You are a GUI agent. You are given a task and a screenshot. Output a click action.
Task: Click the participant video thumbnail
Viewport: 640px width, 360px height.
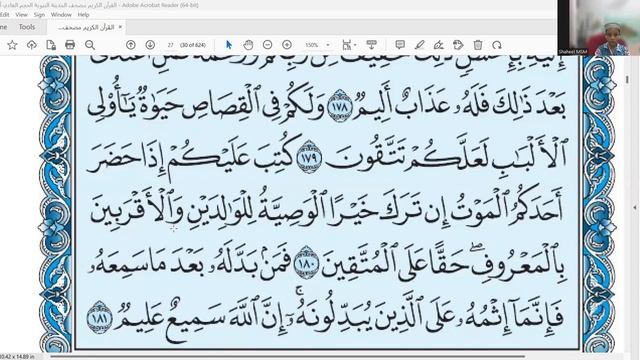(599, 28)
